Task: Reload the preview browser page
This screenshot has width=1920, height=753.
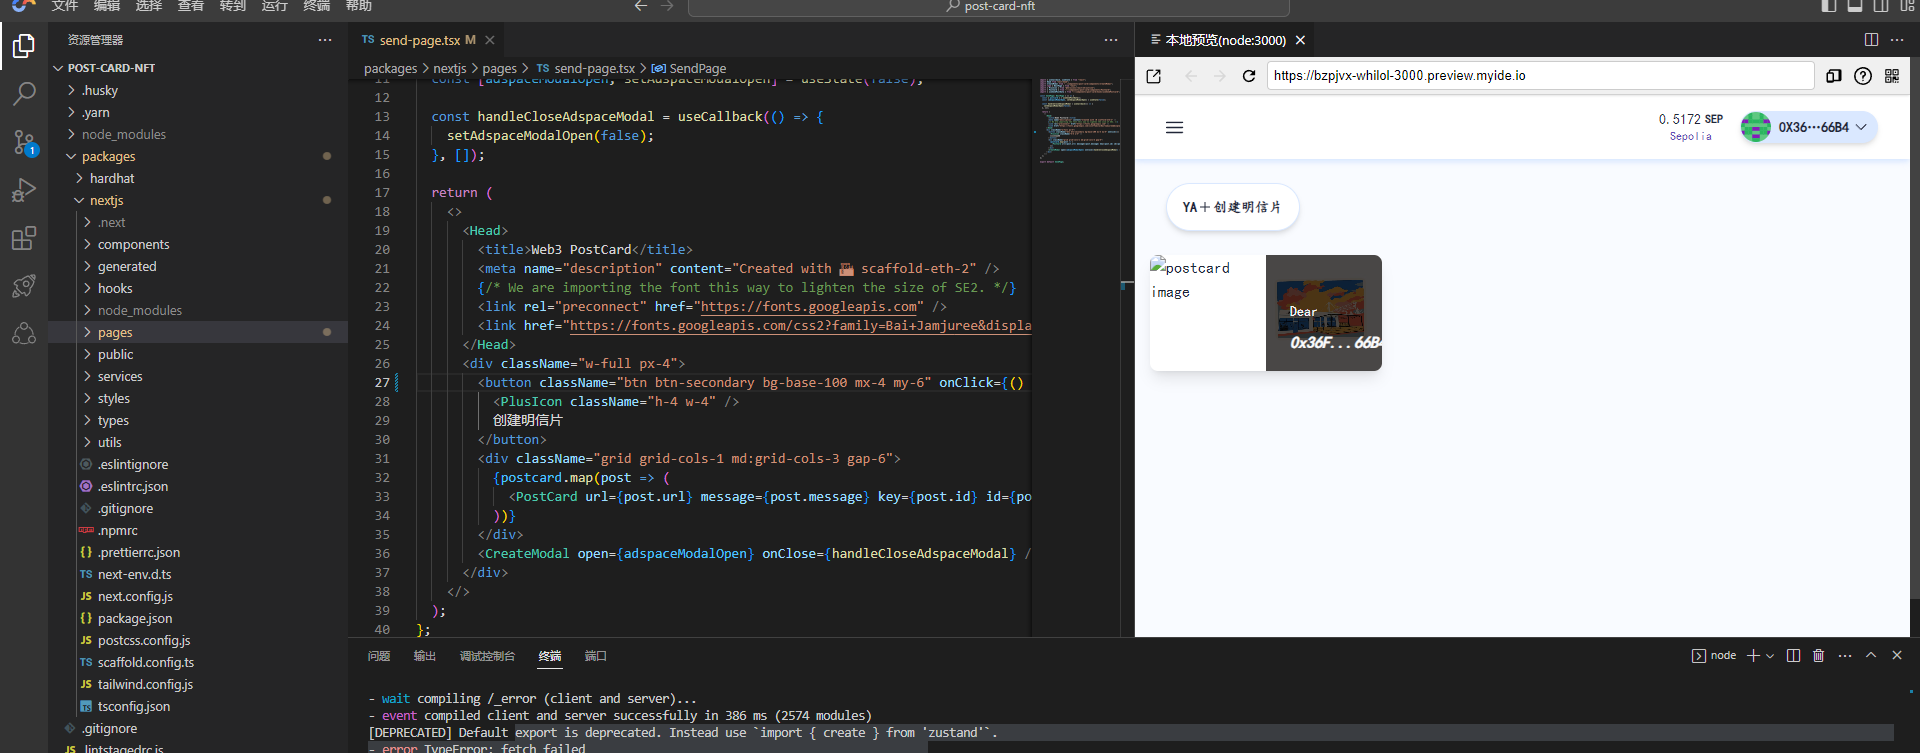Action: (x=1248, y=76)
